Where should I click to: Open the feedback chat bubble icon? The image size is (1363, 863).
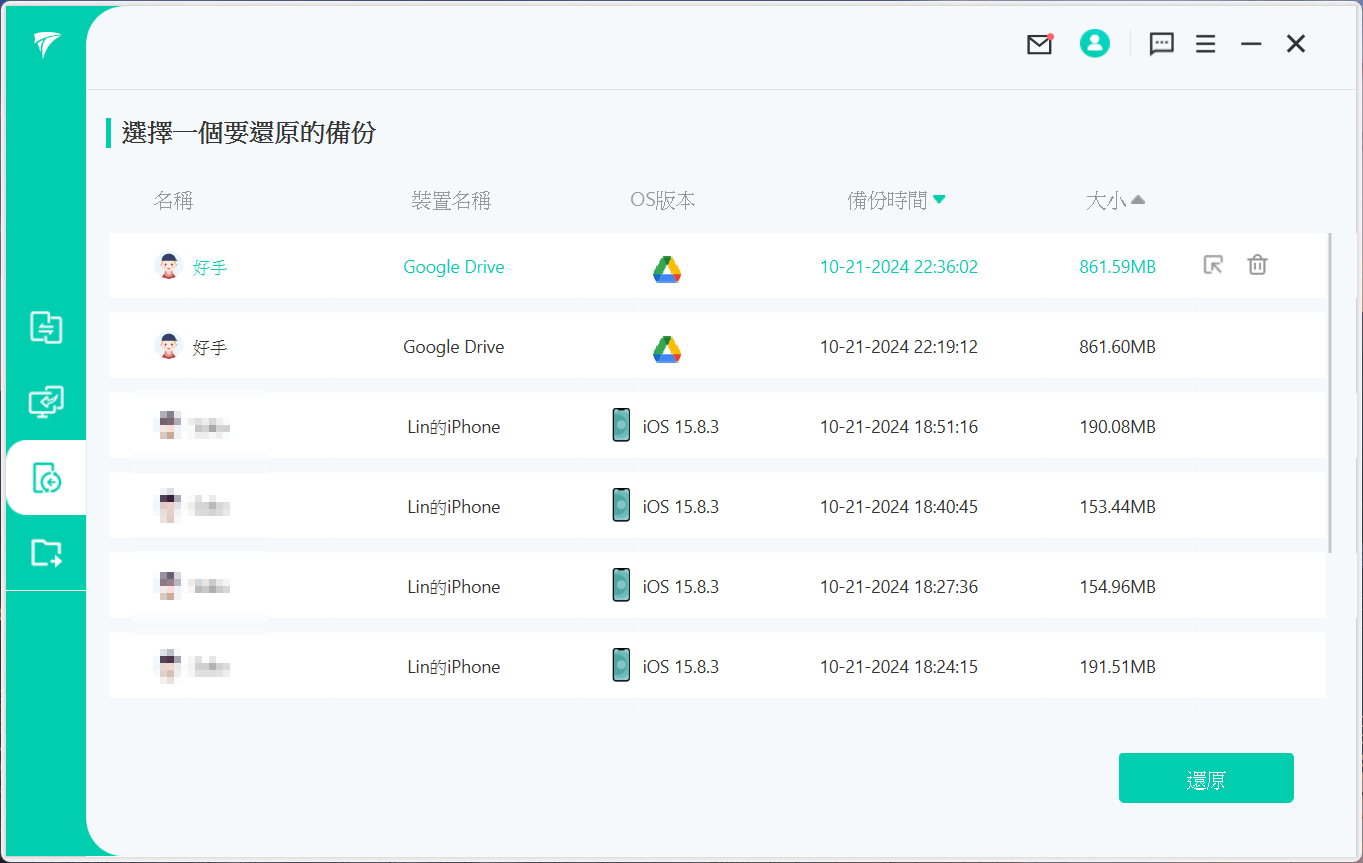(x=1161, y=44)
